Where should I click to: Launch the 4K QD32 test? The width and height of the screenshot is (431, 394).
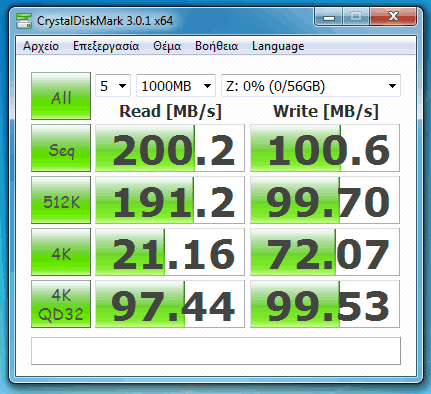[61, 304]
